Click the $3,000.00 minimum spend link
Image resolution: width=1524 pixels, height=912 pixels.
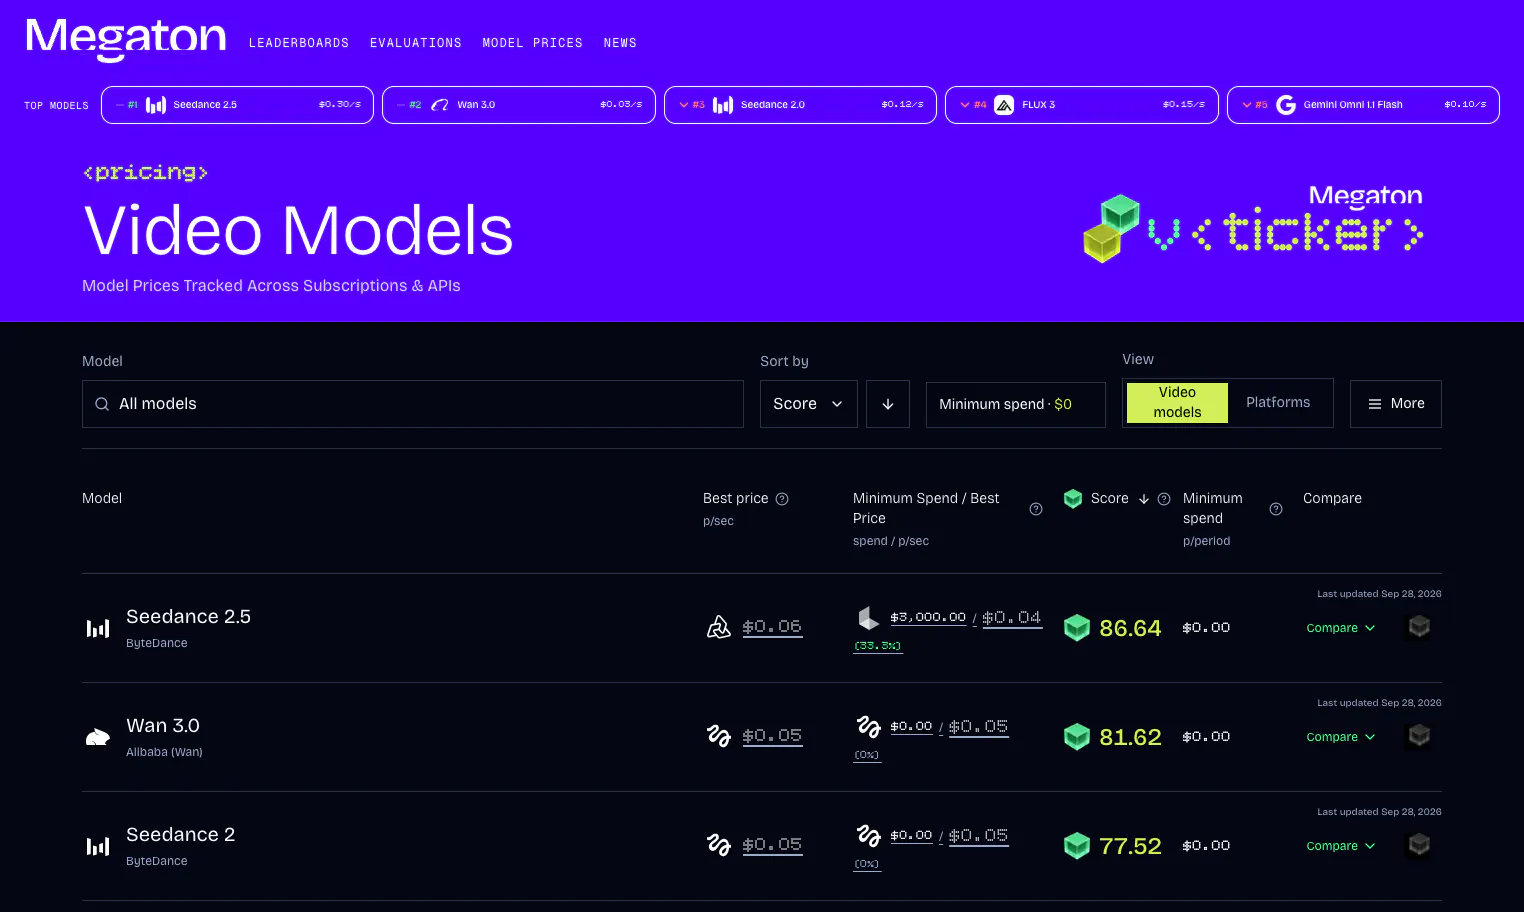pyautogui.click(x=928, y=617)
